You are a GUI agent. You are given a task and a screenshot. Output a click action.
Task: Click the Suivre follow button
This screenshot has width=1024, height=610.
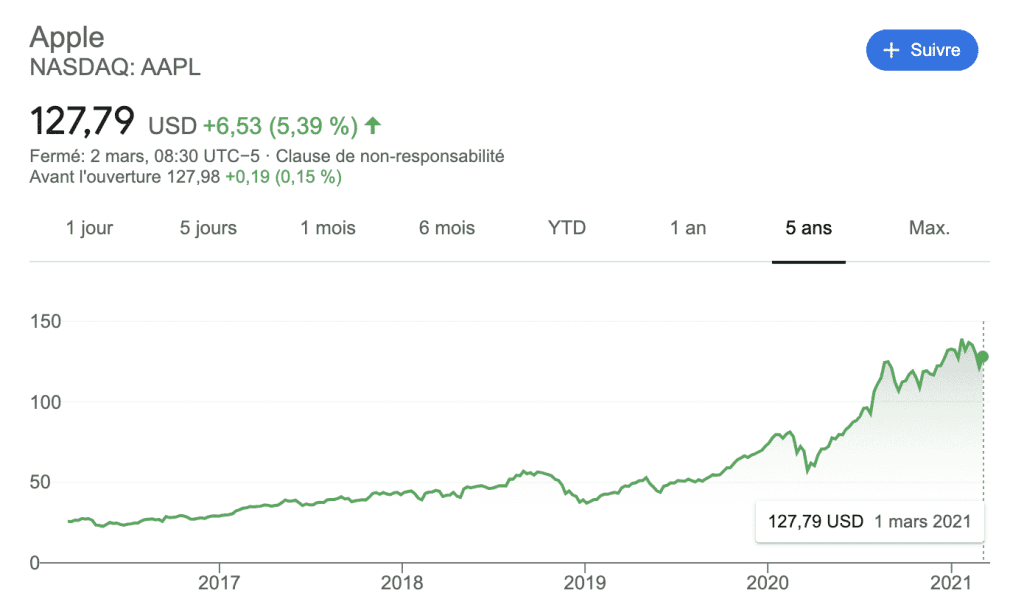coord(921,50)
